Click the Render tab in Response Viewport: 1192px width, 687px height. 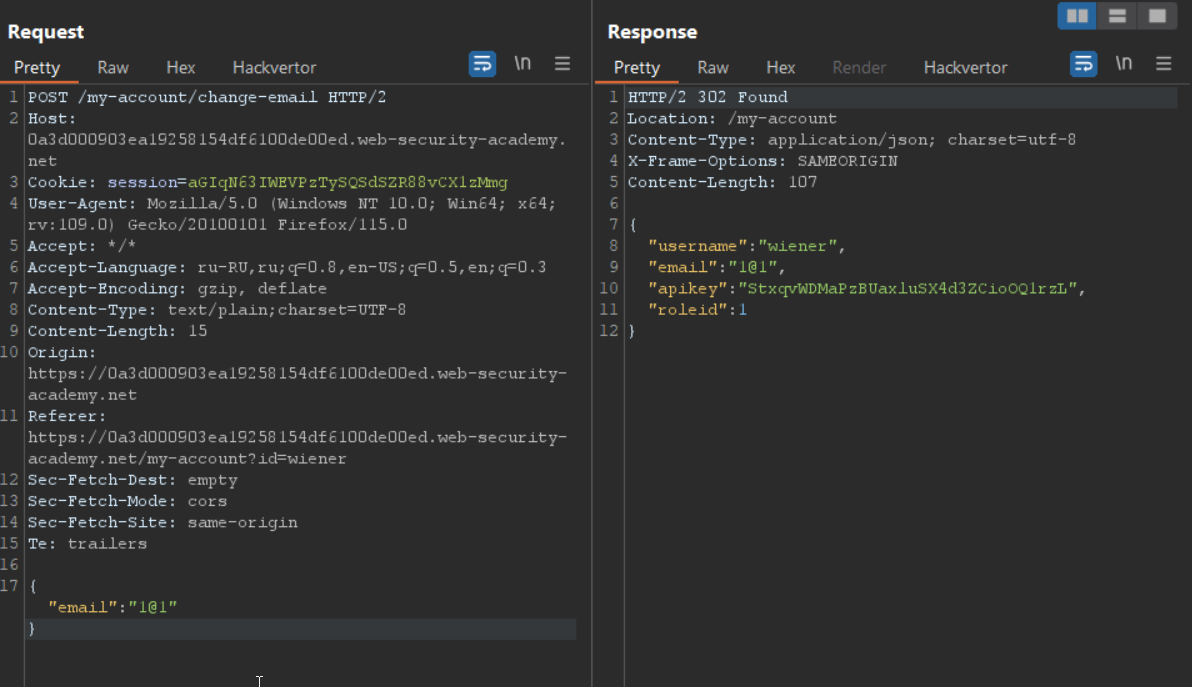(x=859, y=68)
